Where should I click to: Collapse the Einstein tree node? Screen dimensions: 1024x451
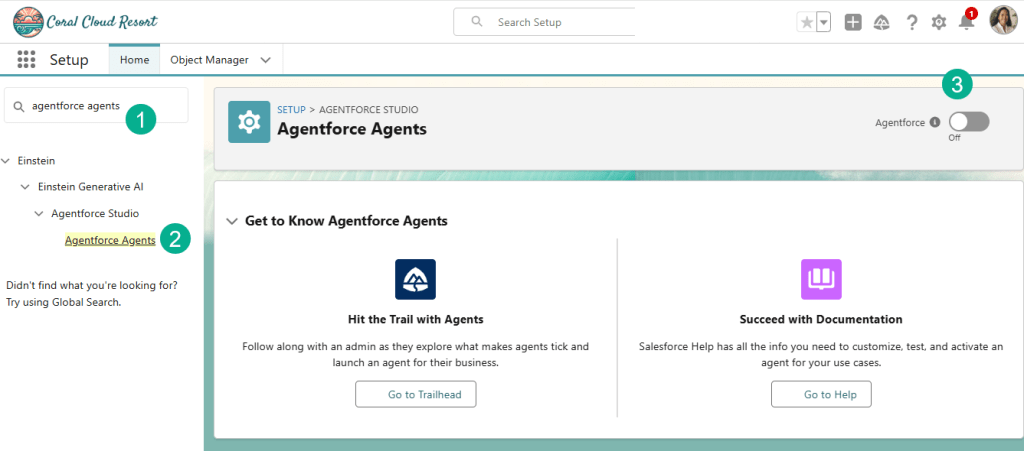click(7, 160)
